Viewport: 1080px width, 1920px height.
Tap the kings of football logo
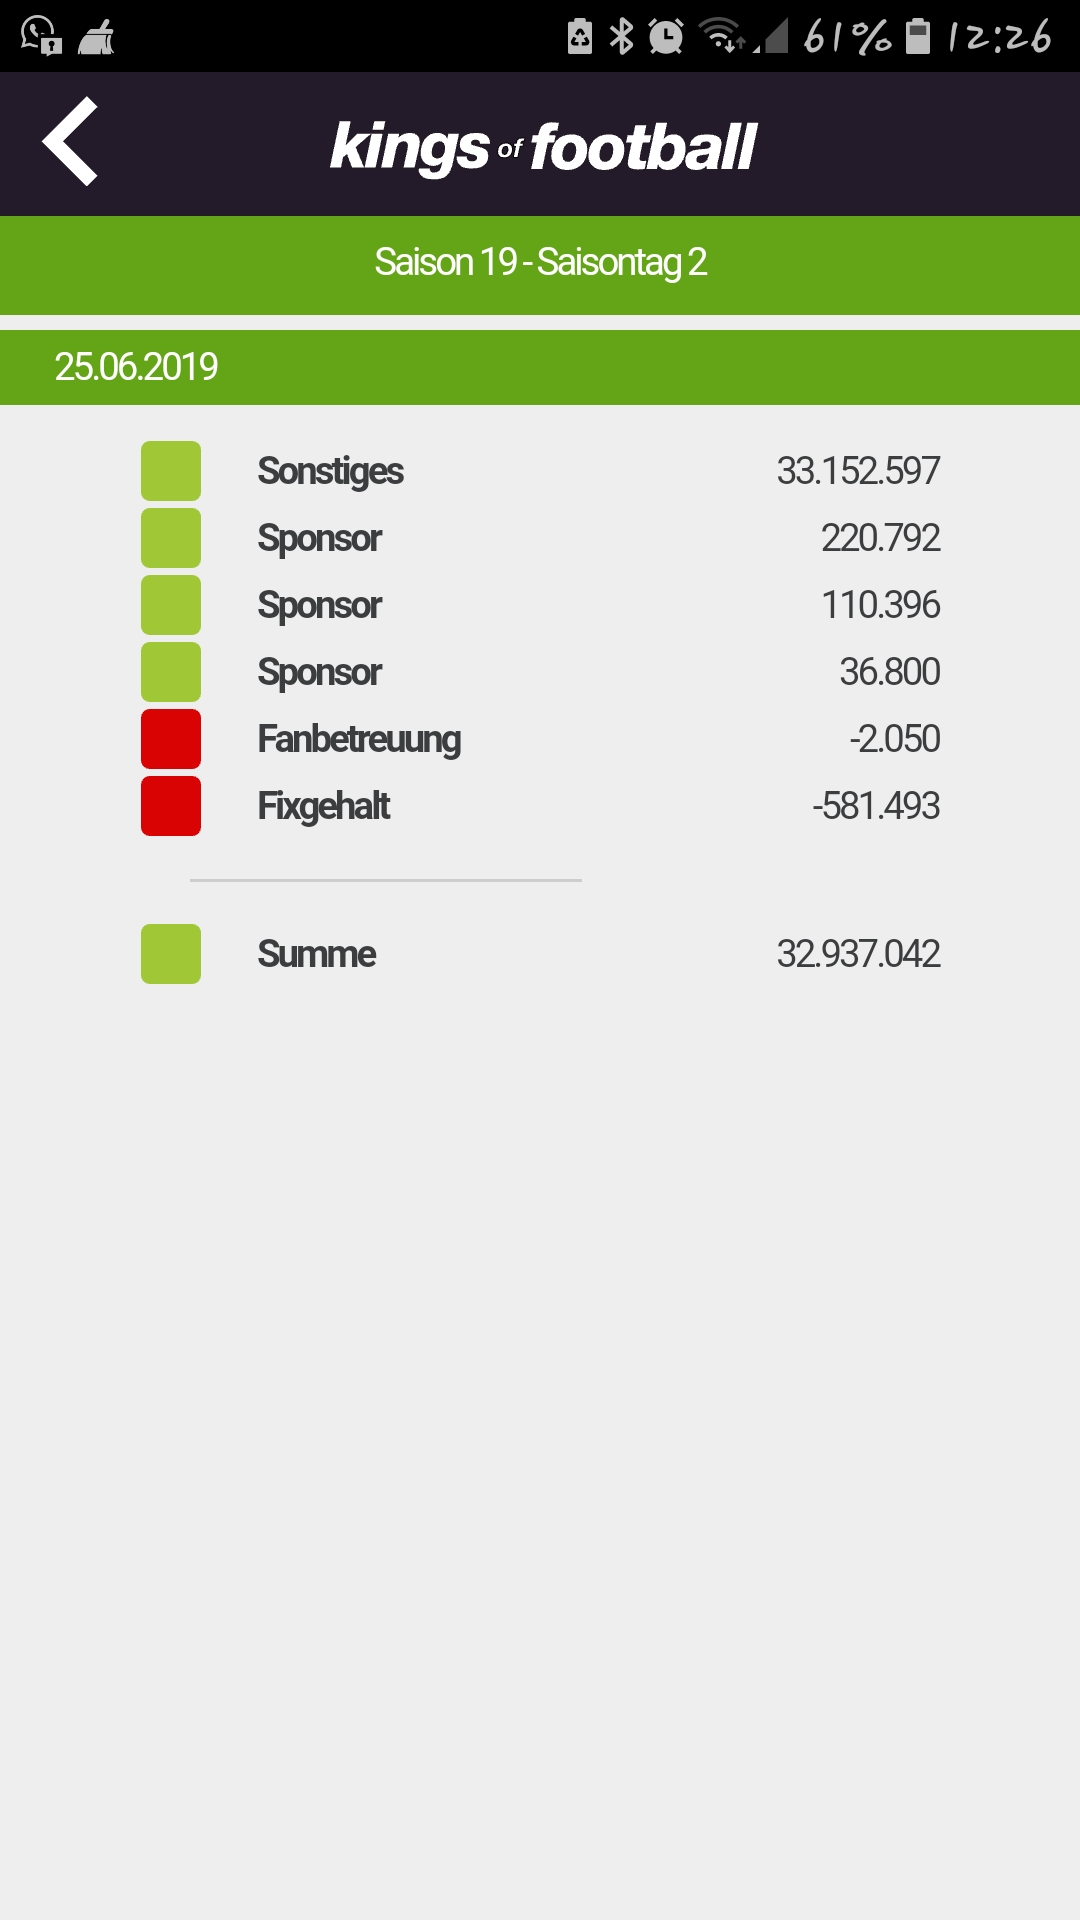point(543,147)
